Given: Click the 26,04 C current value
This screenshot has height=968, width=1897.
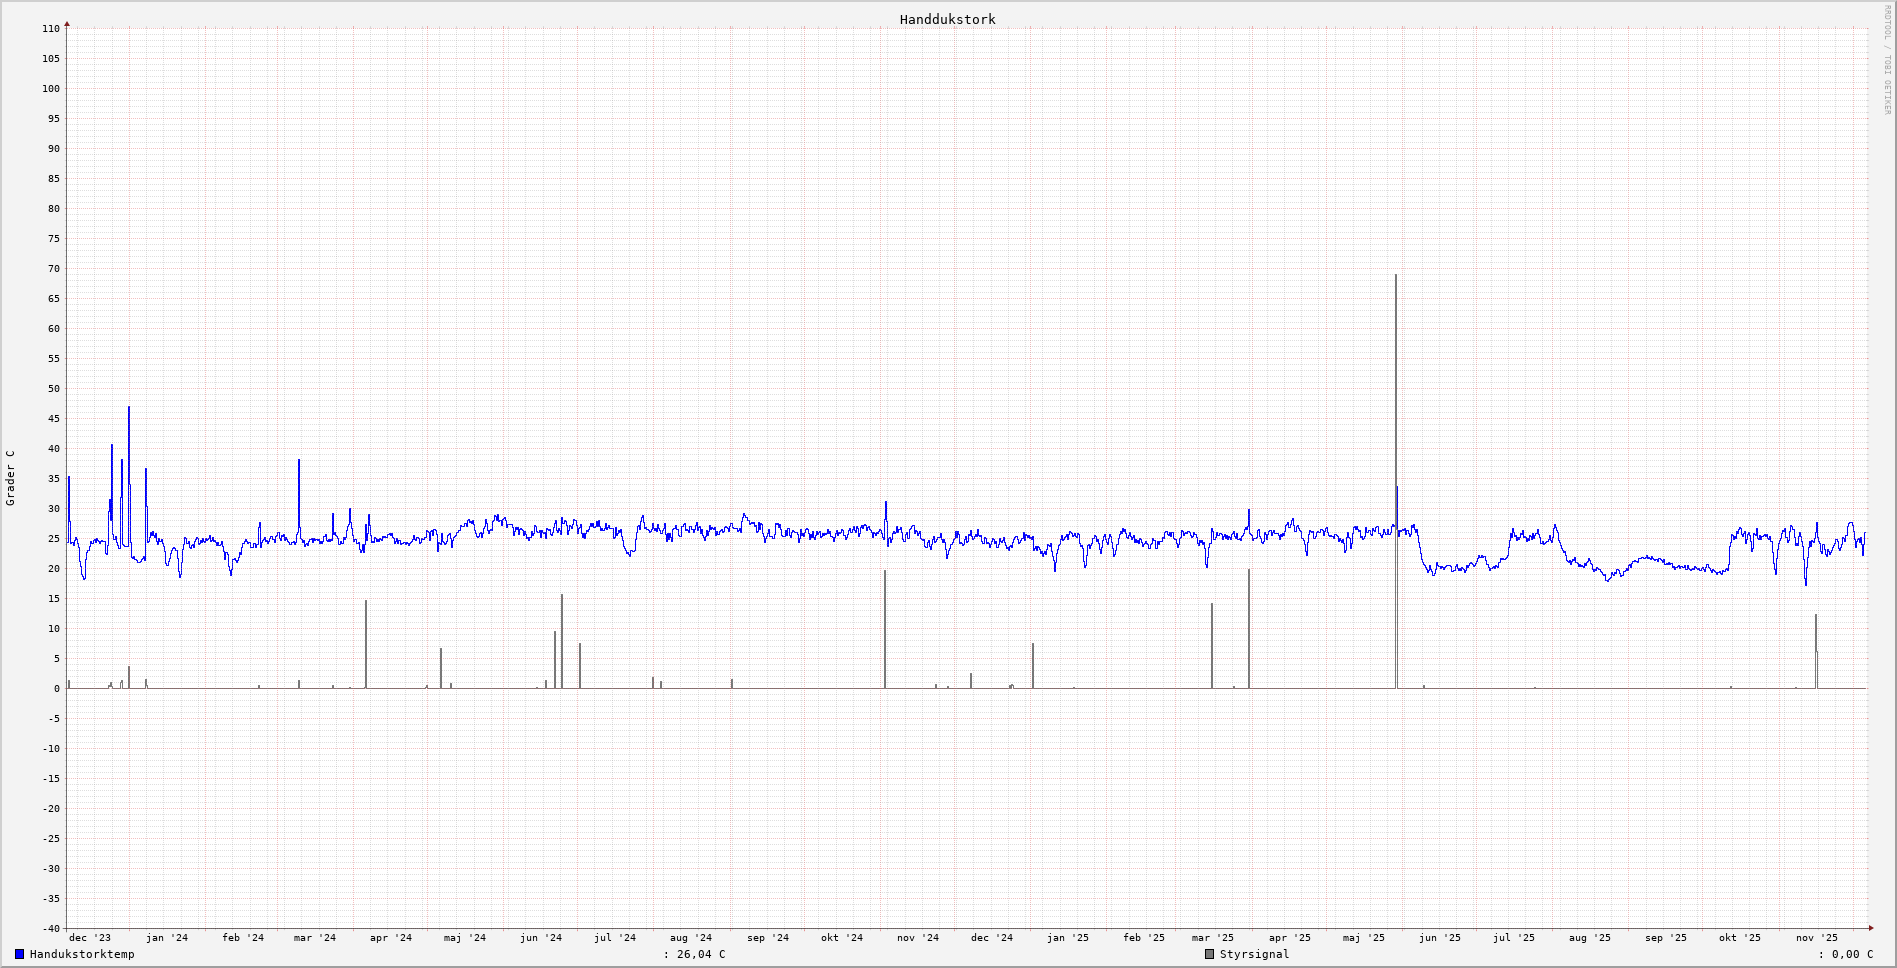Looking at the screenshot, I should tap(701, 954).
